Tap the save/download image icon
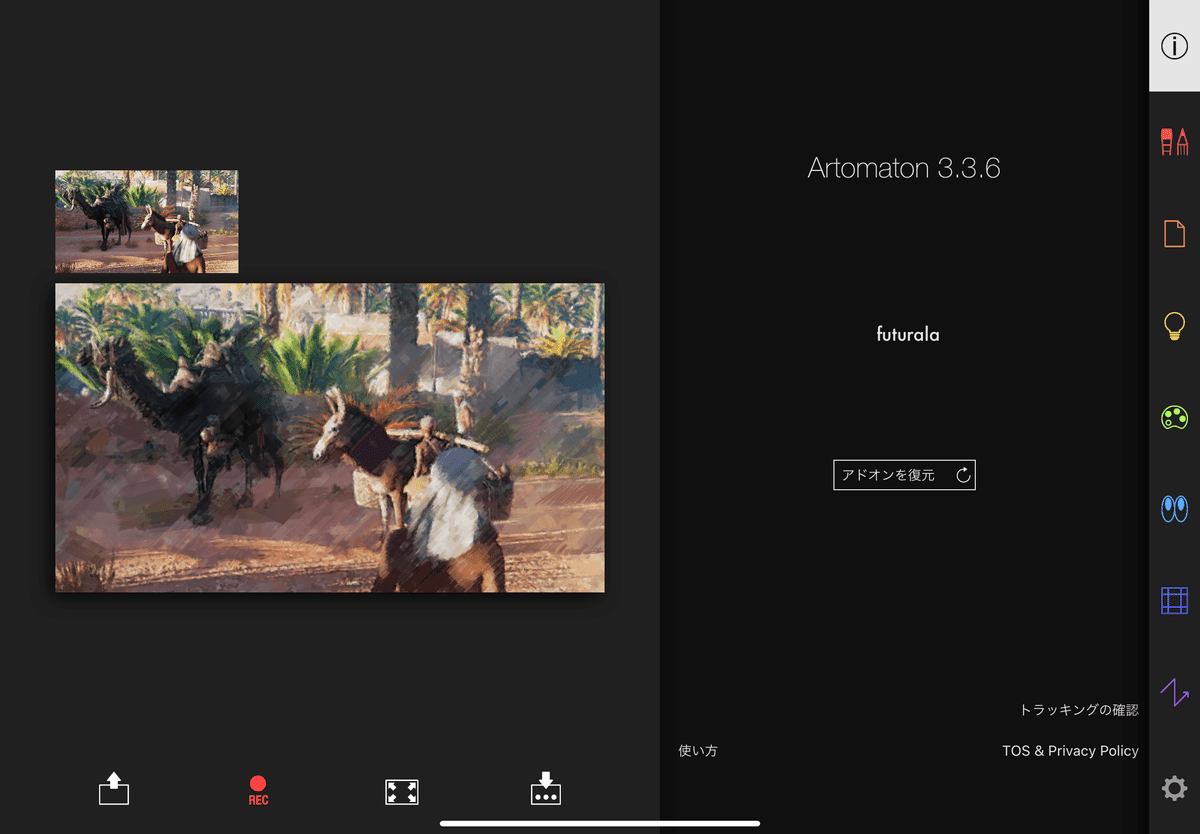Screen dimensions: 1200x834 coord(546,788)
